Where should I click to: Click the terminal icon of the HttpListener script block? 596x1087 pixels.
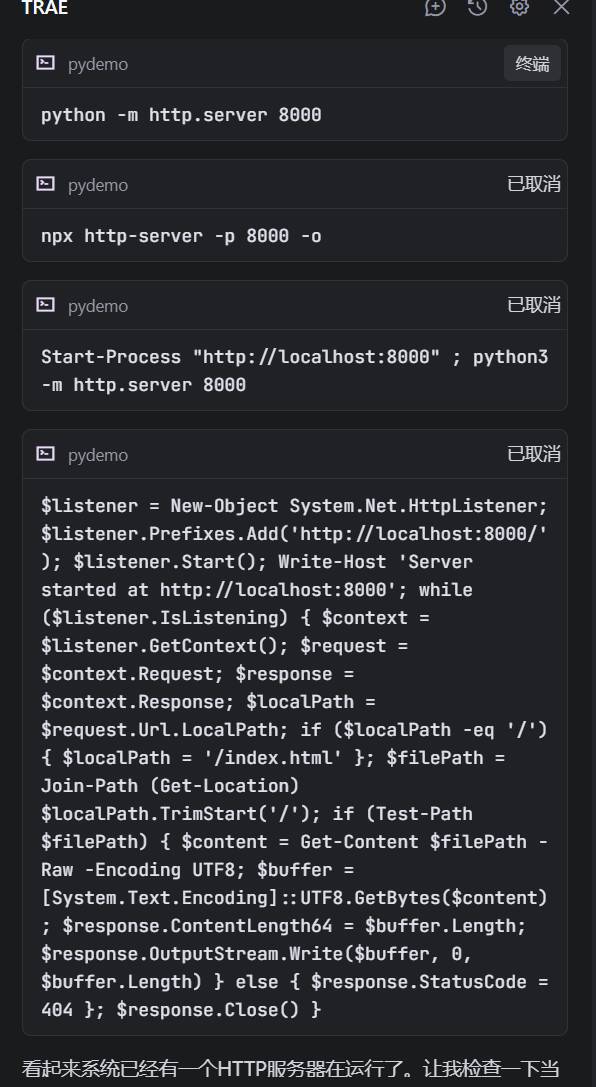click(x=46, y=454)
